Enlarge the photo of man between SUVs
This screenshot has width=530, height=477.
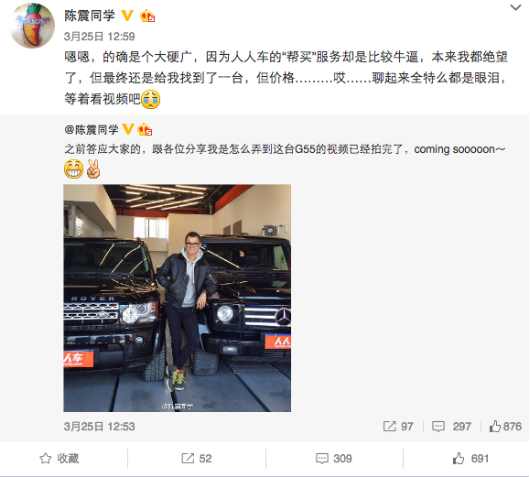pyautogui.click(x=177, y=298)
